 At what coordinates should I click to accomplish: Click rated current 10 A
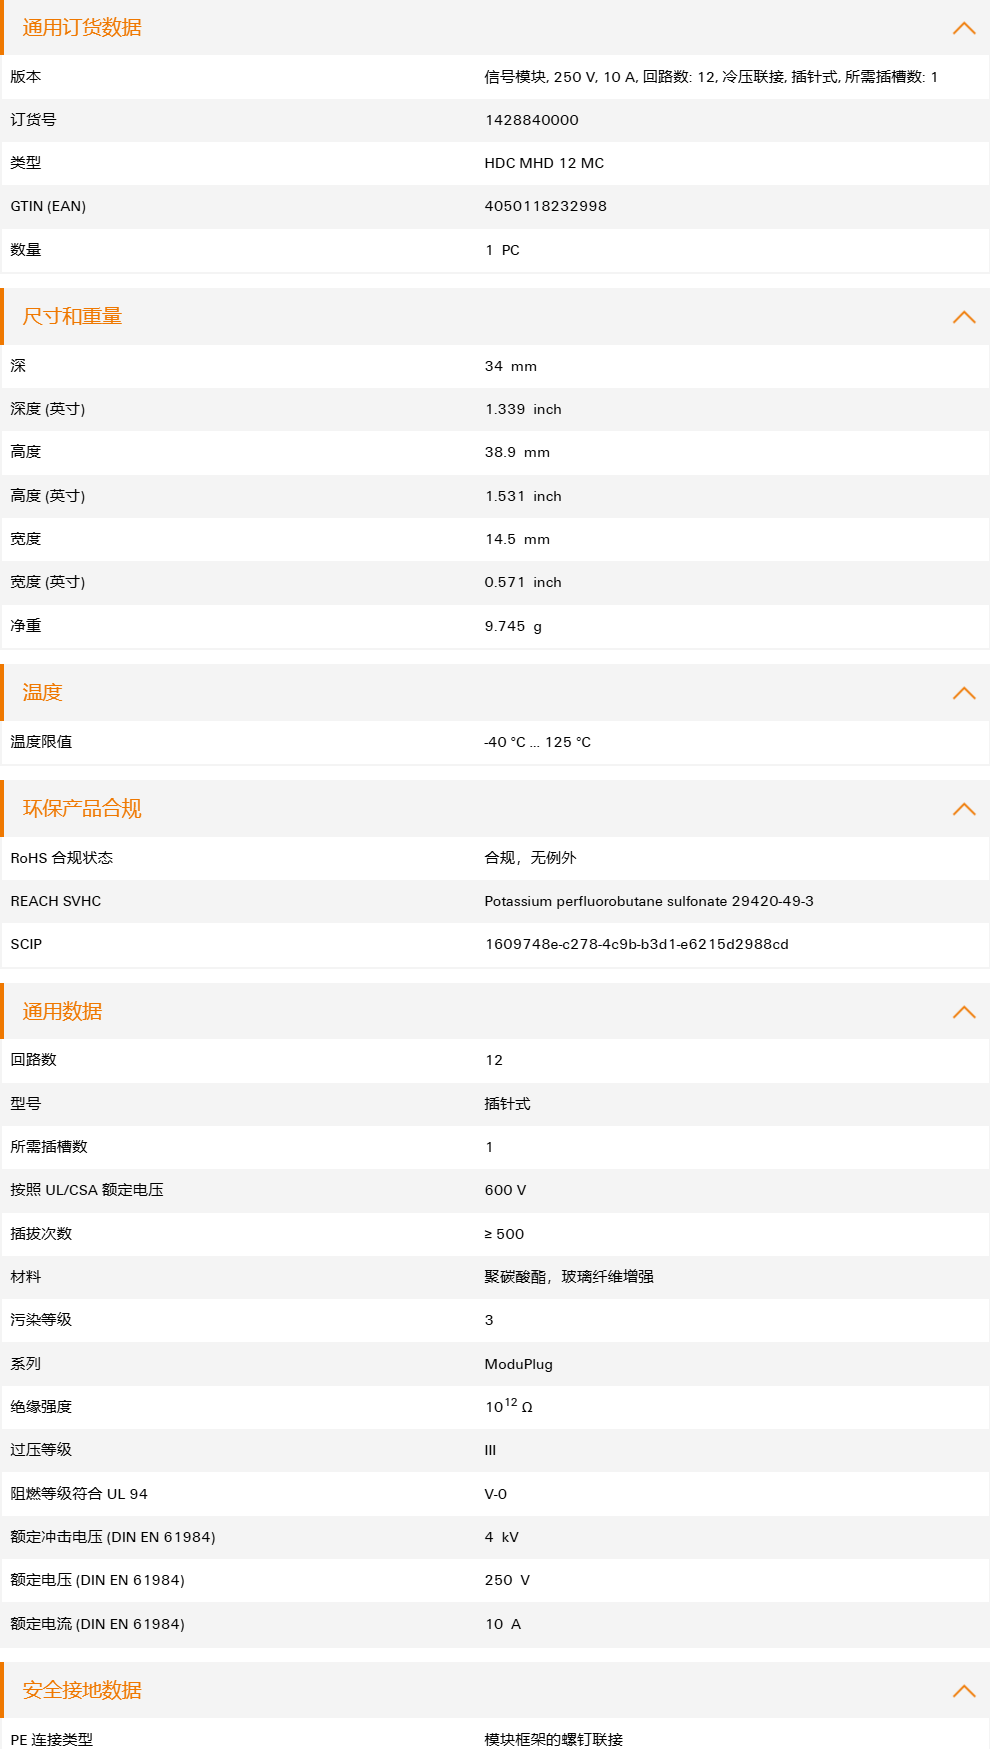tap(503, 1624)
